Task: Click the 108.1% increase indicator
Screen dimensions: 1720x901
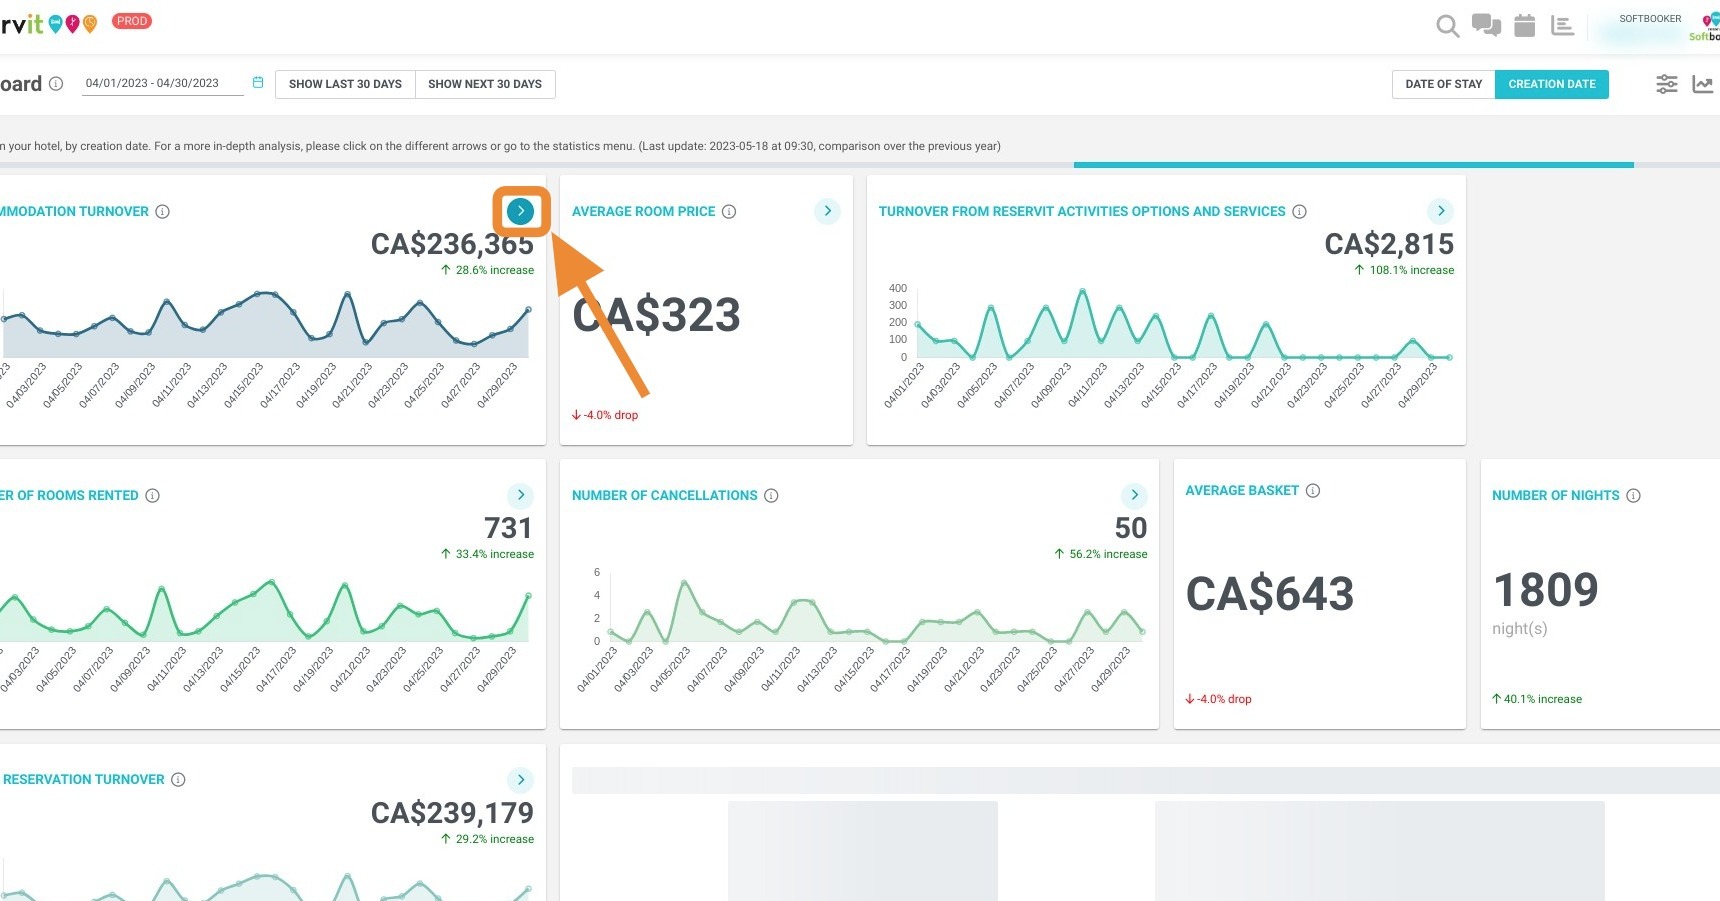Action: (1404, 270)
